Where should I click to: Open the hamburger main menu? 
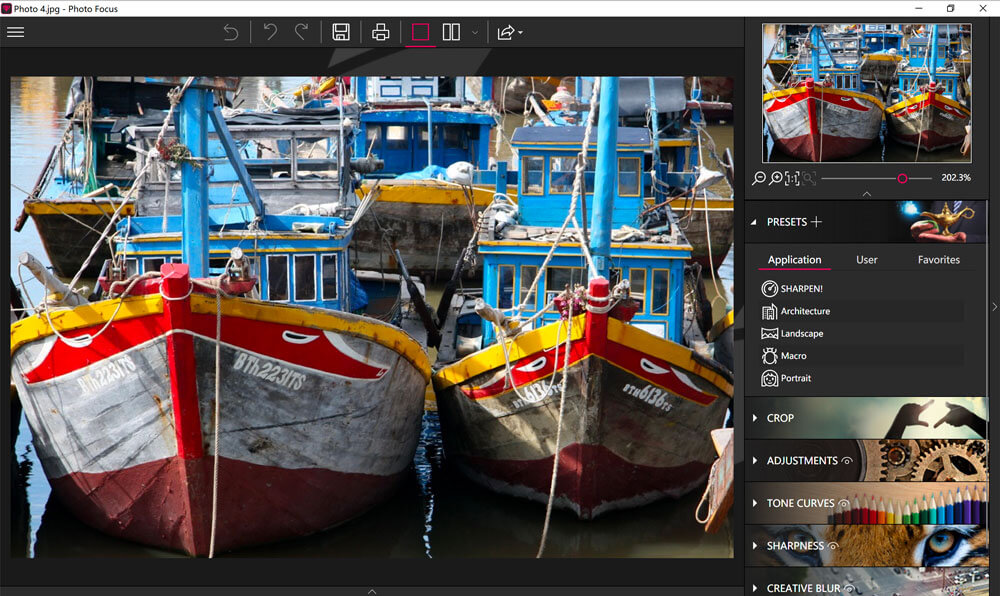[15, 32]
